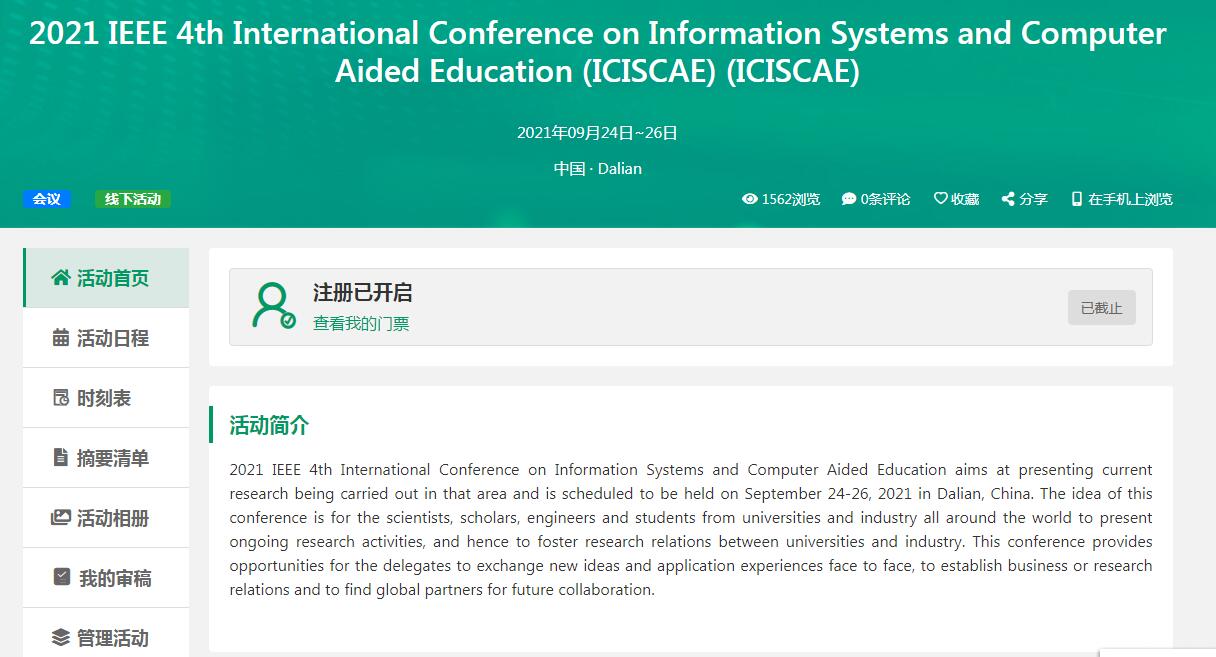Click the 查看我的门票 link
This screenshot has height=657, width=1216.
(361, 323)
